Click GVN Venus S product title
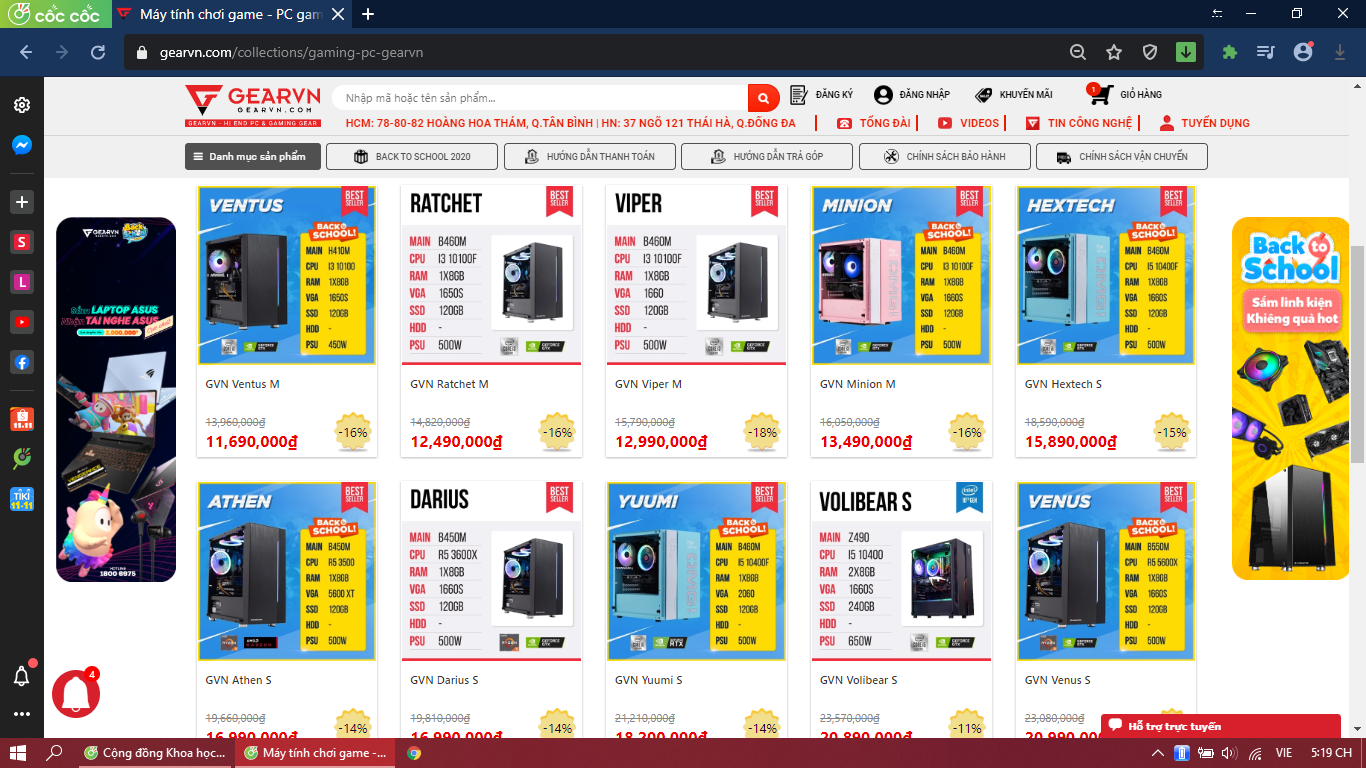This screenshot has height=768, width=1366. [1058, 680]
